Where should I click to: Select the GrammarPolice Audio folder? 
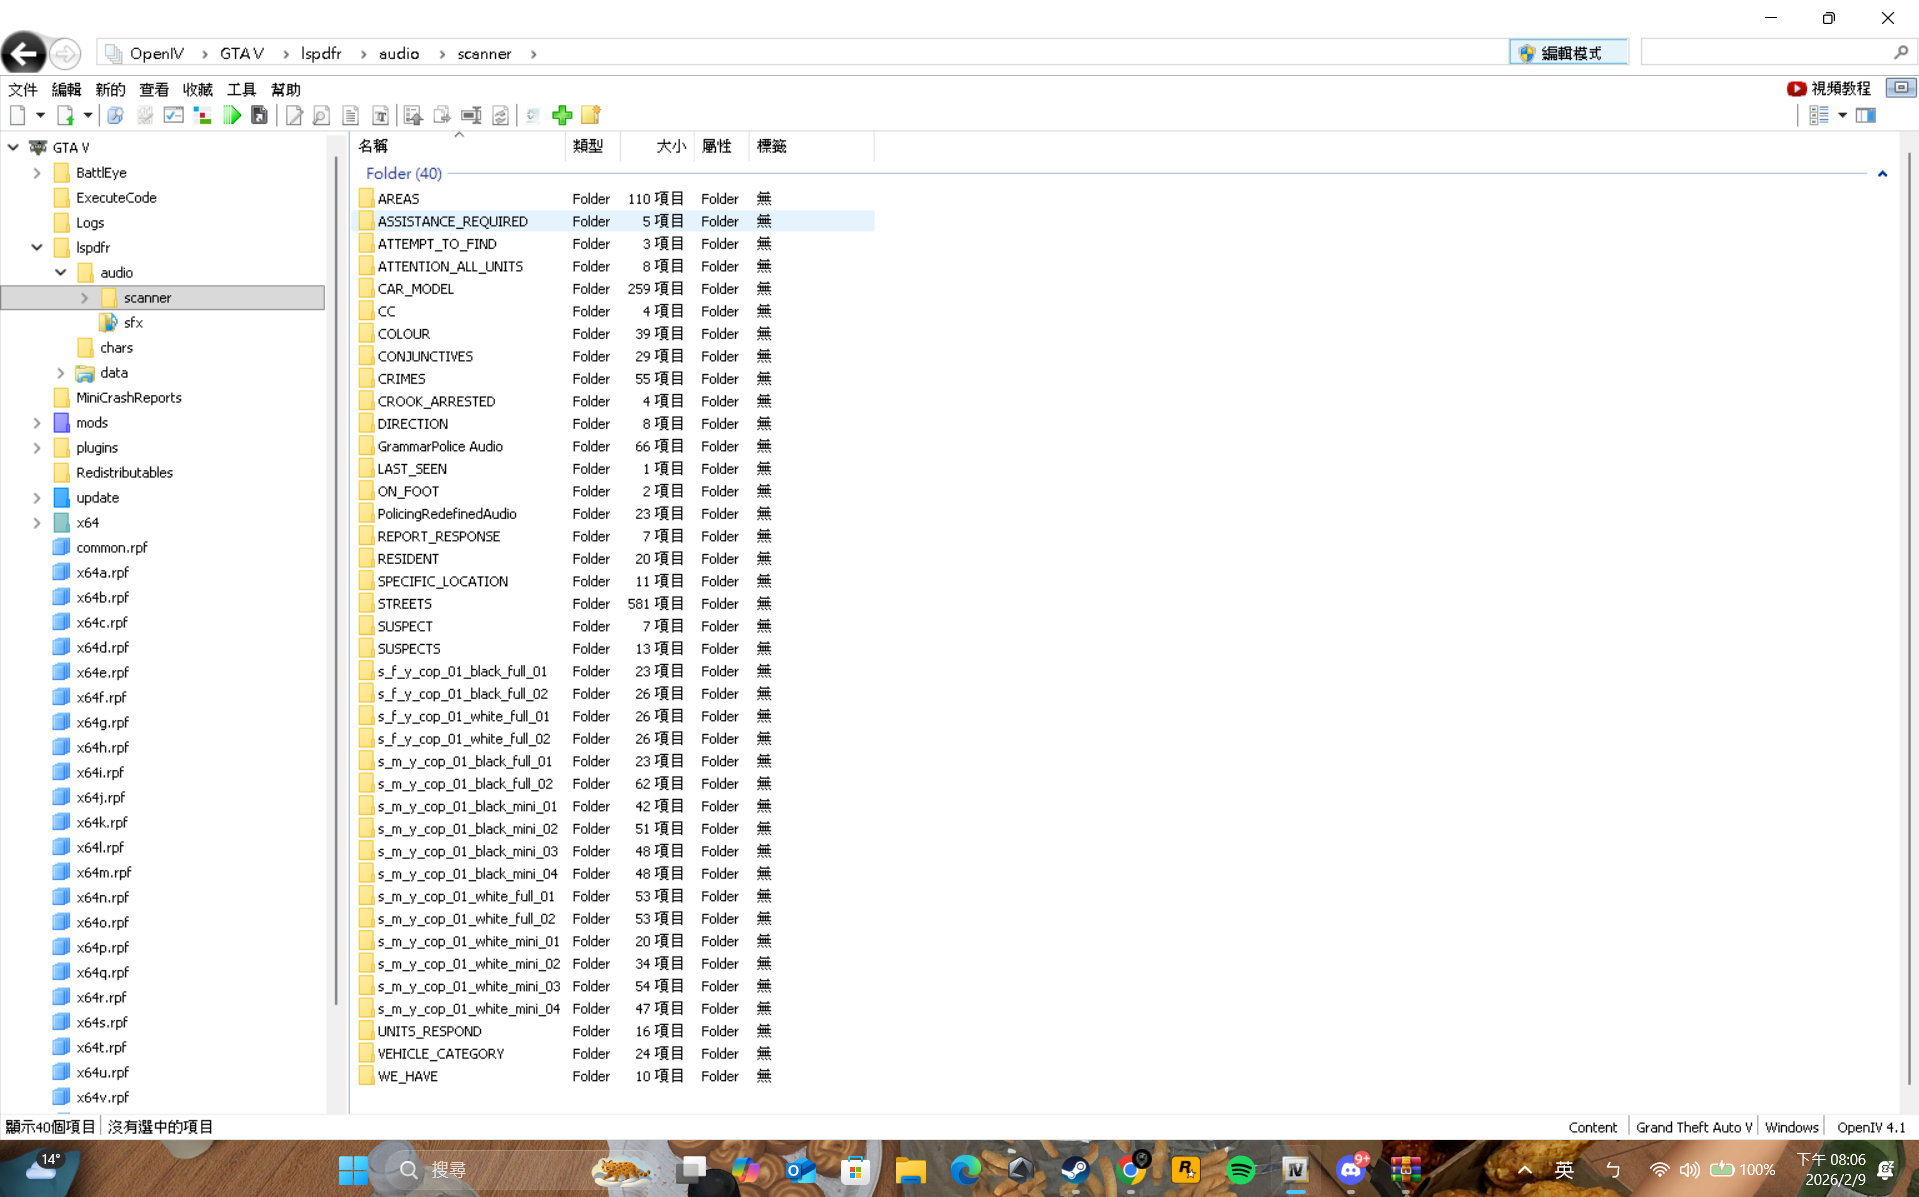(614, 446)
